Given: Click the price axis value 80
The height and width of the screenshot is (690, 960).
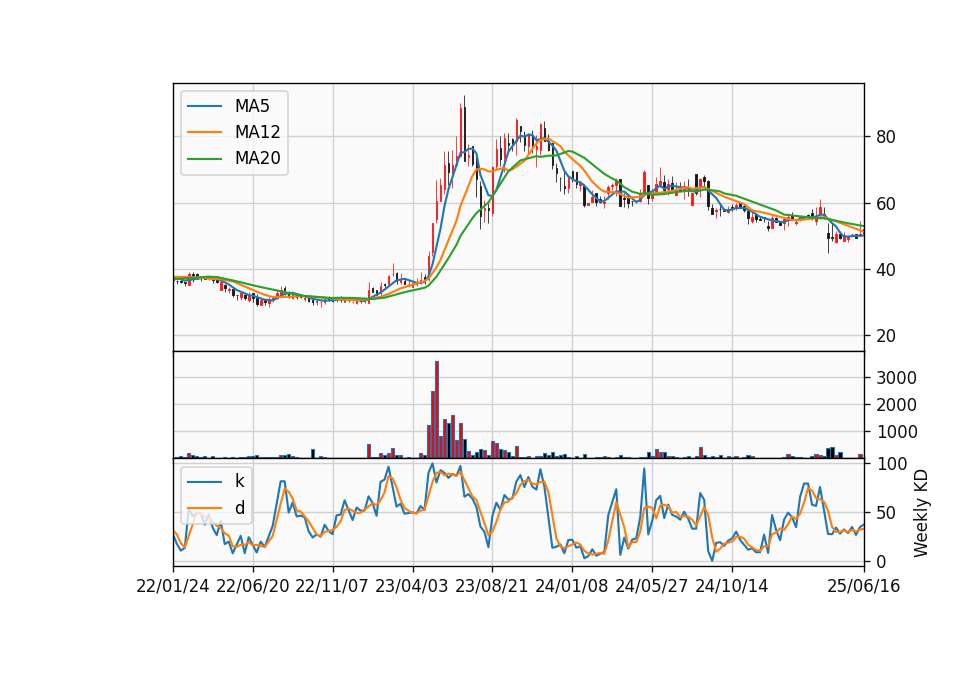Looking at the screenshot, I should pyautogui.click(x=886, y=137).
